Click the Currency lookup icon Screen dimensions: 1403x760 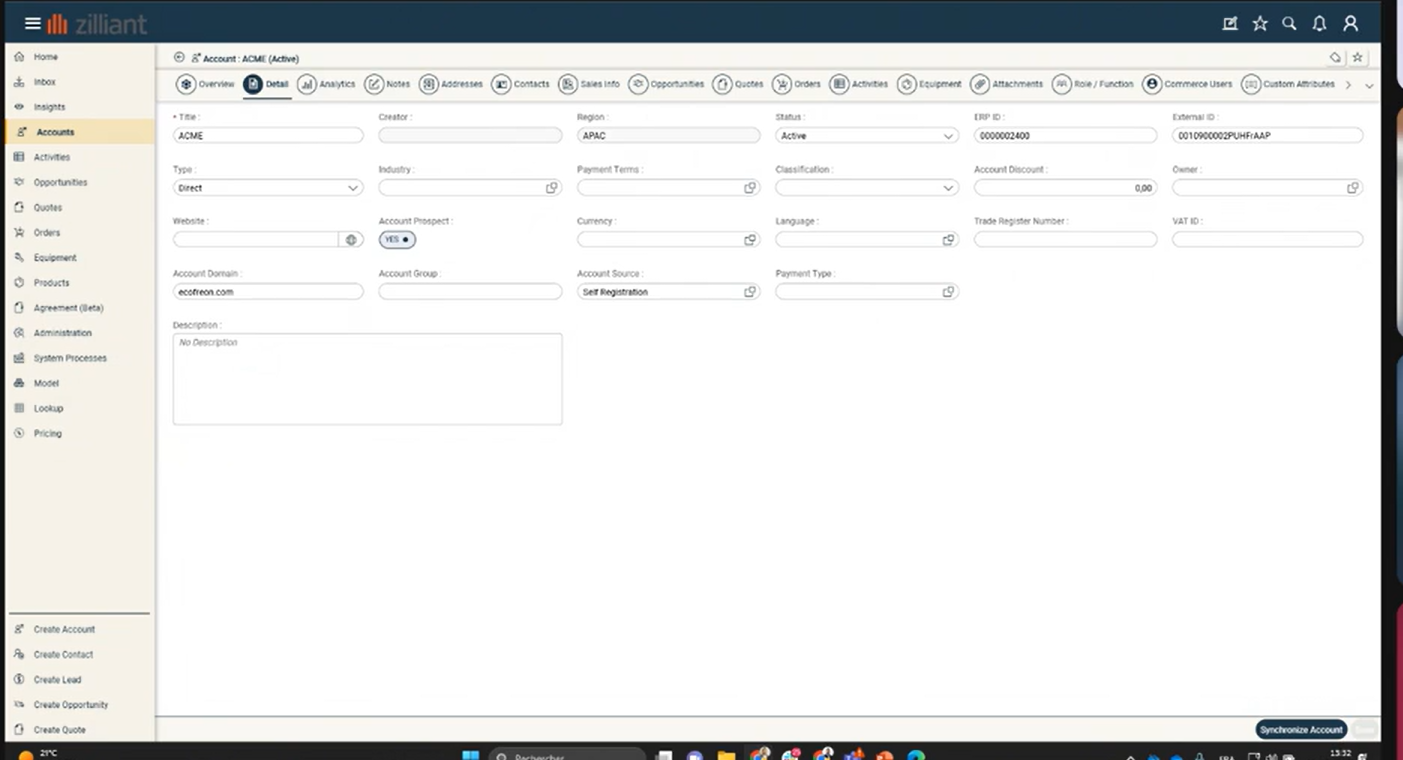pyautogui.click(x=750, y=240)
